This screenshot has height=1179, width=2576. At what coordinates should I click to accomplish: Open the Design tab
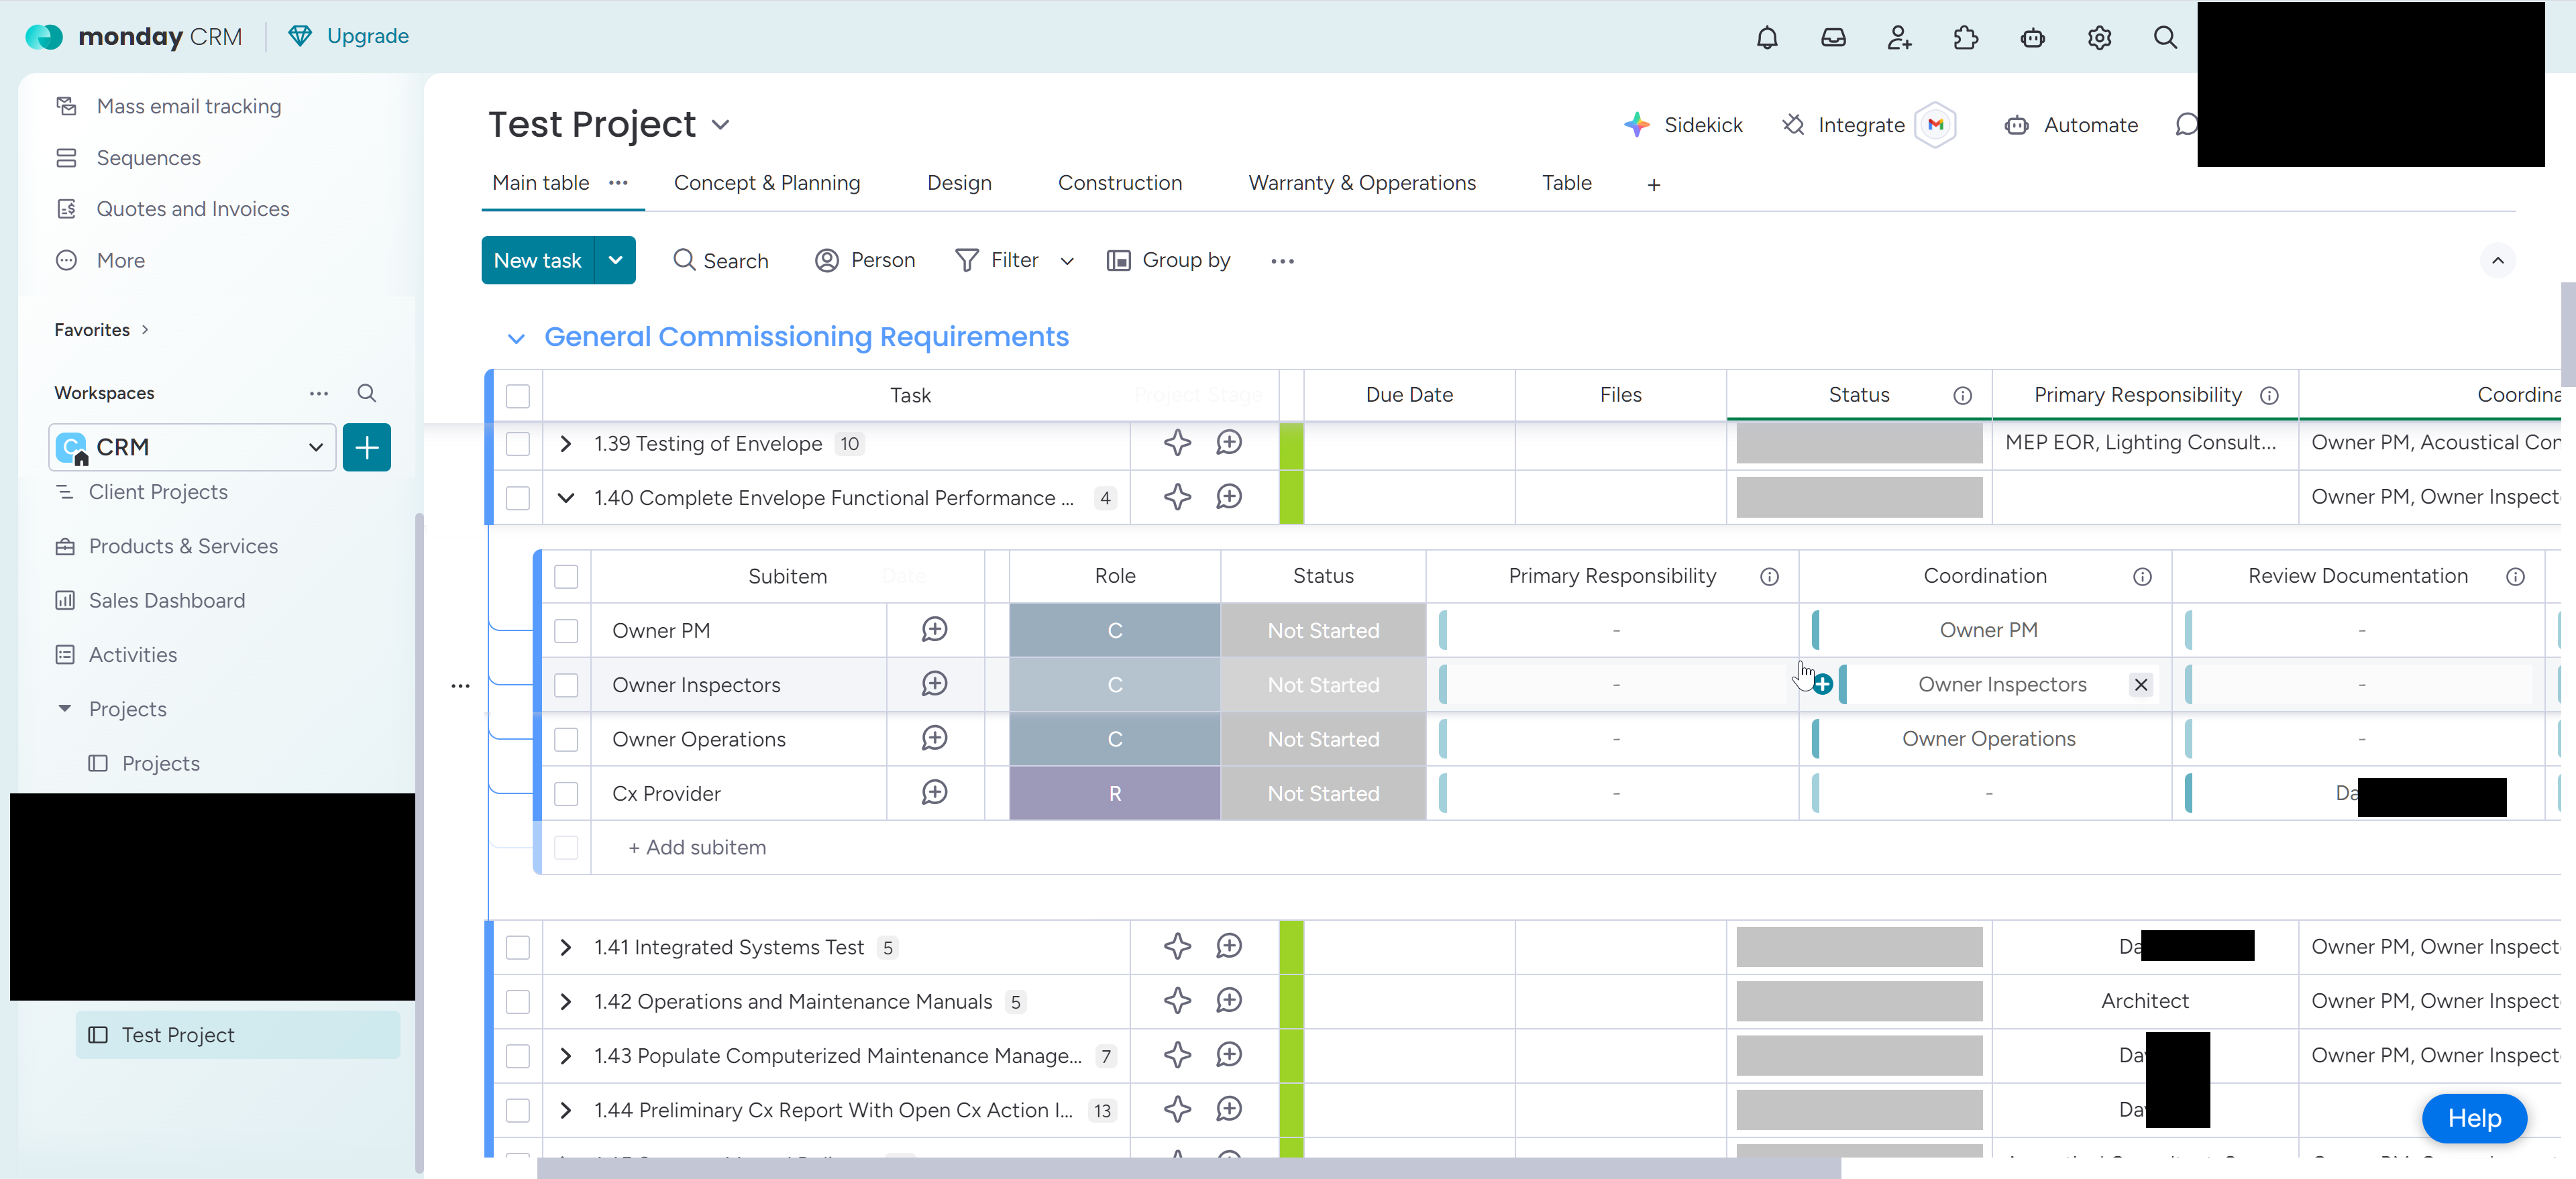coord(959,183)
